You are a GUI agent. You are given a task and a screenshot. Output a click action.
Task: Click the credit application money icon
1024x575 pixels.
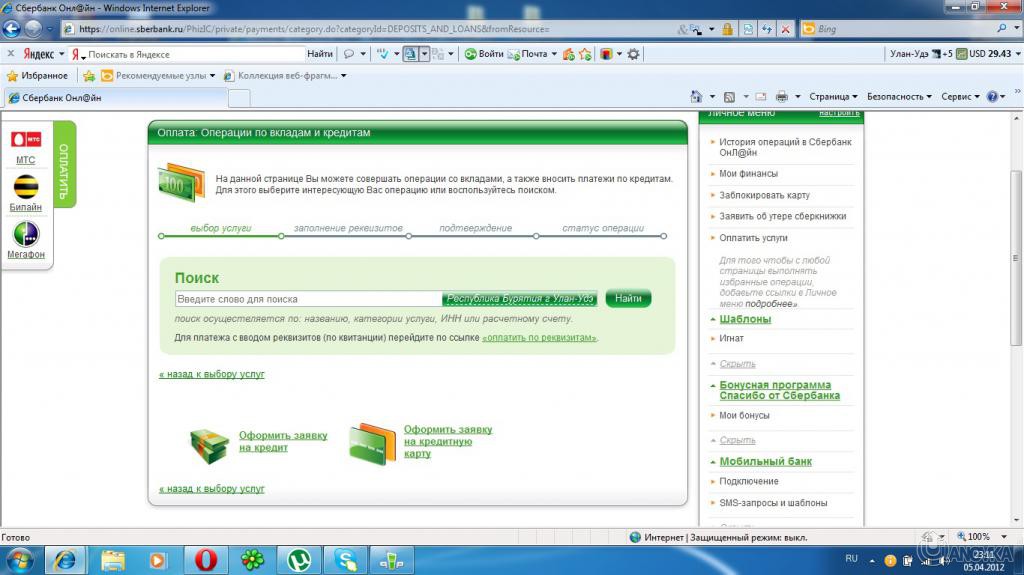(210, 443)
